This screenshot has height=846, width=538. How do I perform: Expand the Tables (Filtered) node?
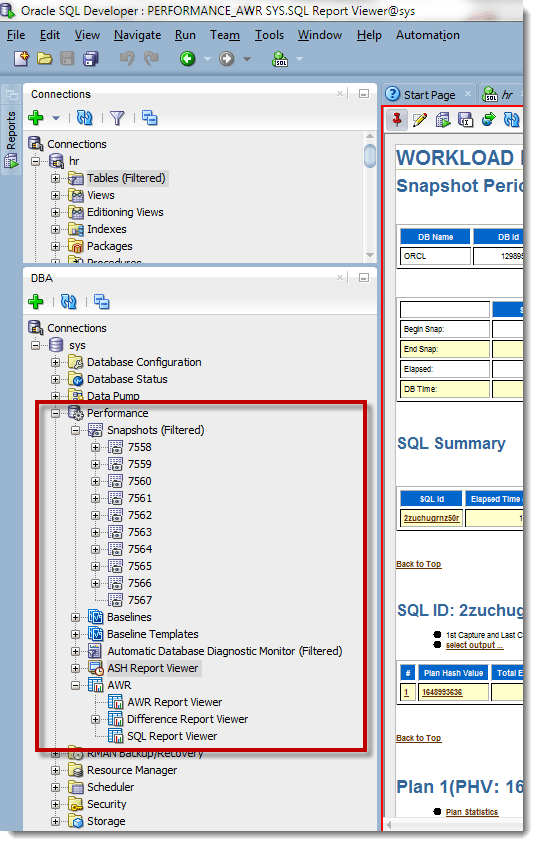55,178
